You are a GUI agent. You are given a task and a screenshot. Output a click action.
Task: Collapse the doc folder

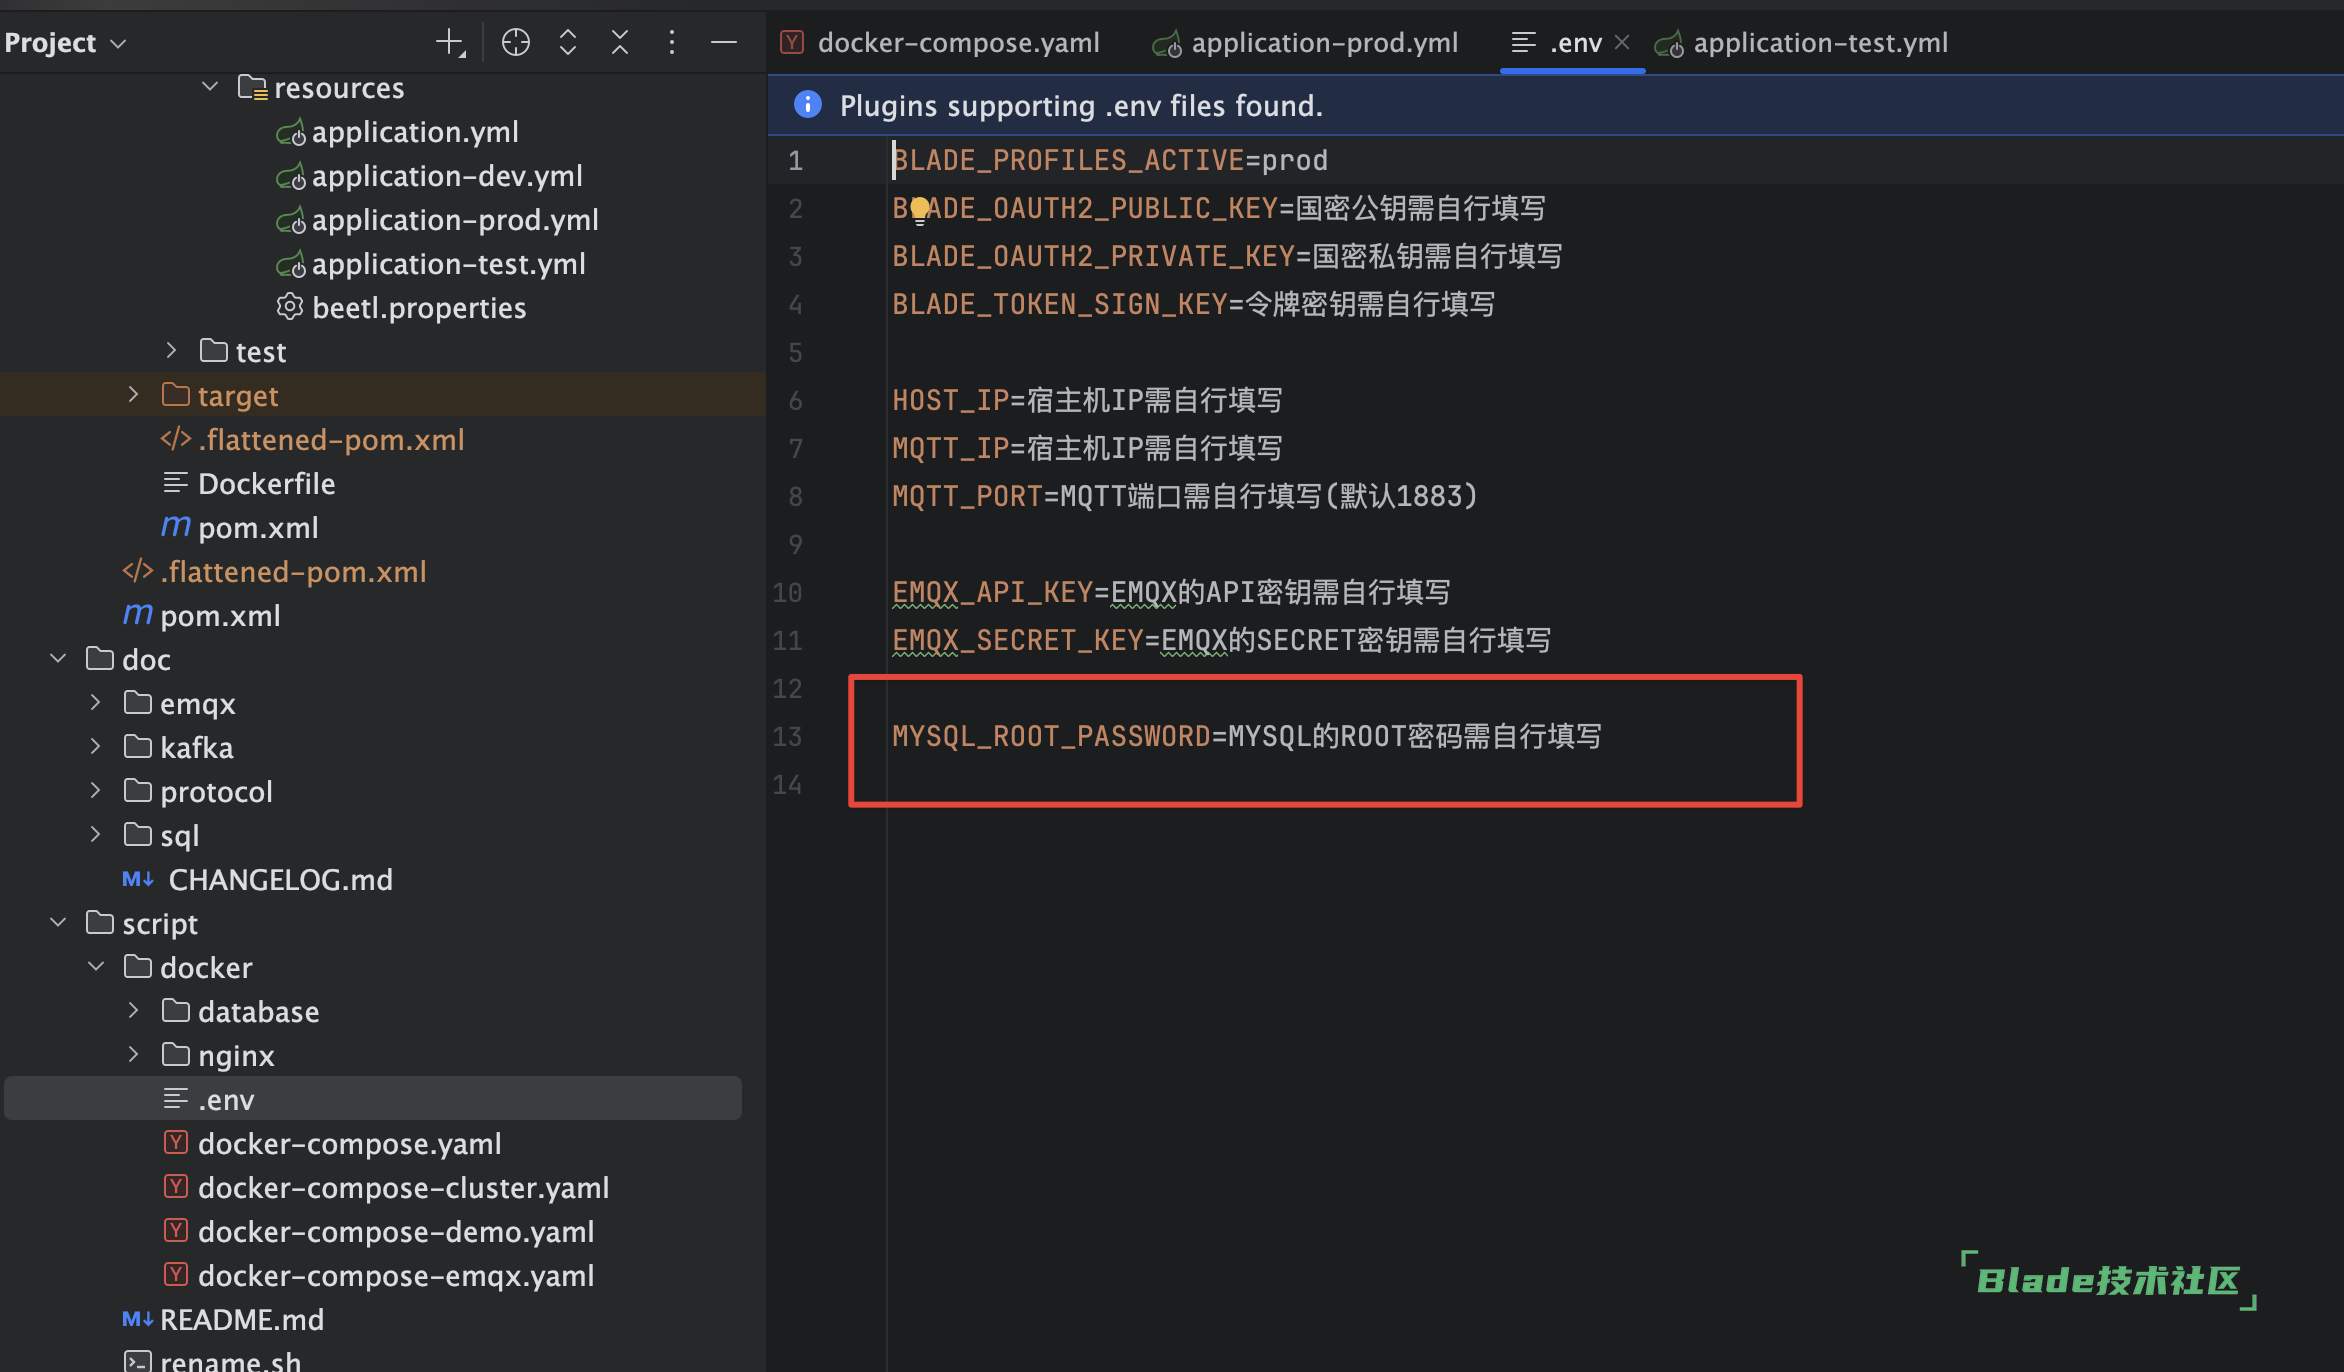(x=58, y=659)
